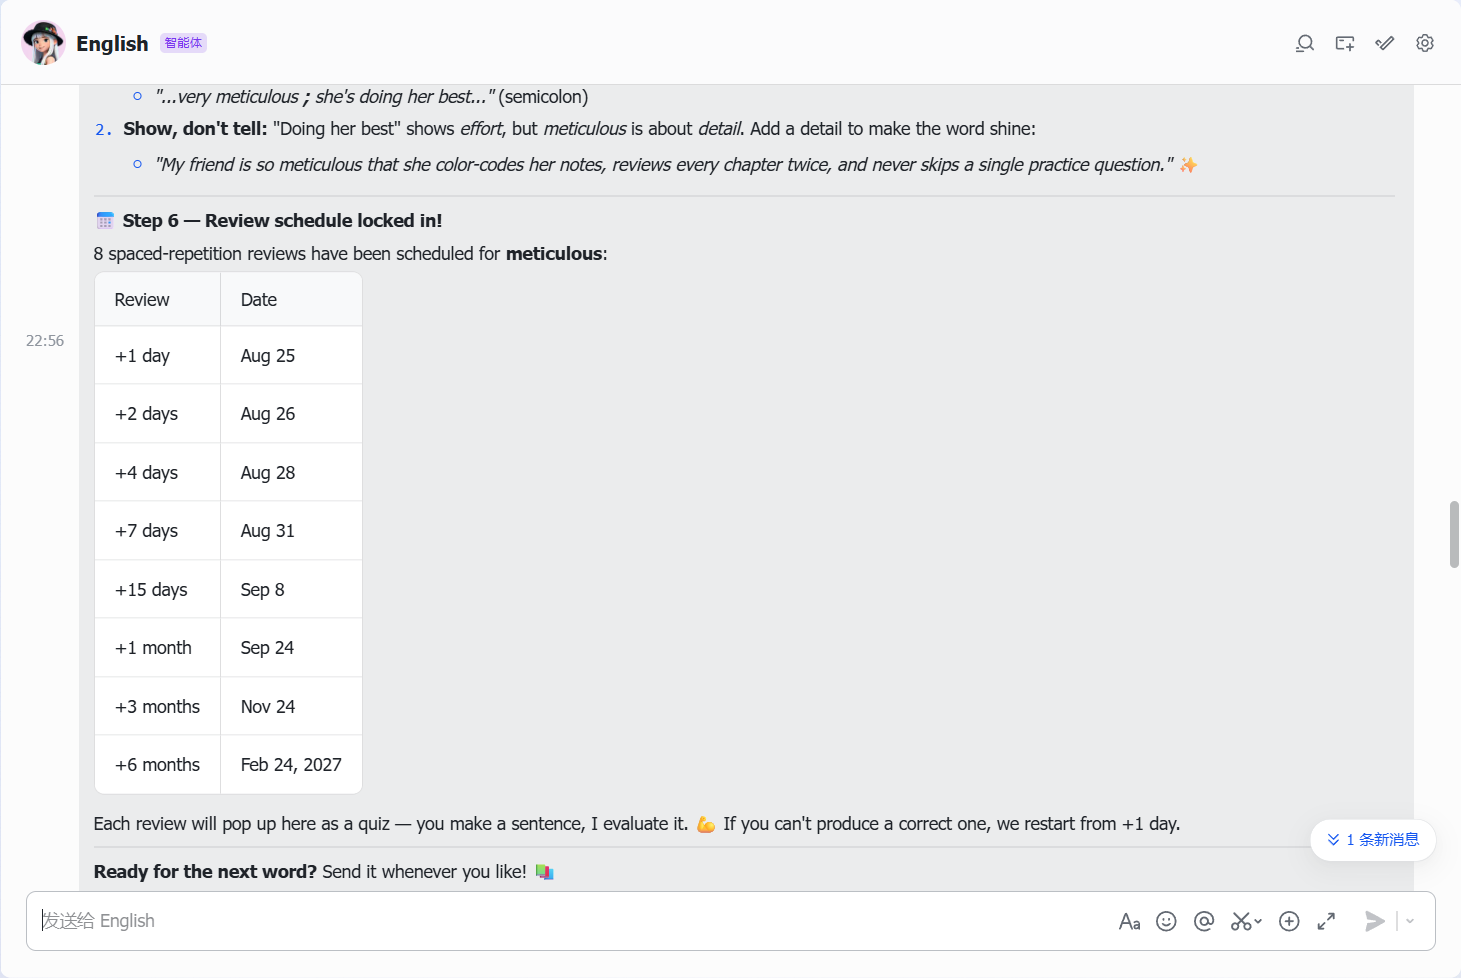Click the double-checkmark tasks icon
Screen dimensions: 1461x978
click(x=1384, y=43)
